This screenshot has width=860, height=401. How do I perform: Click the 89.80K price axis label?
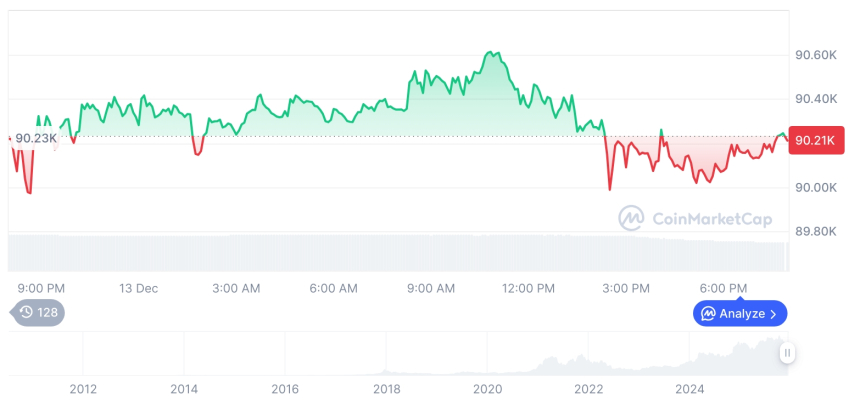815,231
